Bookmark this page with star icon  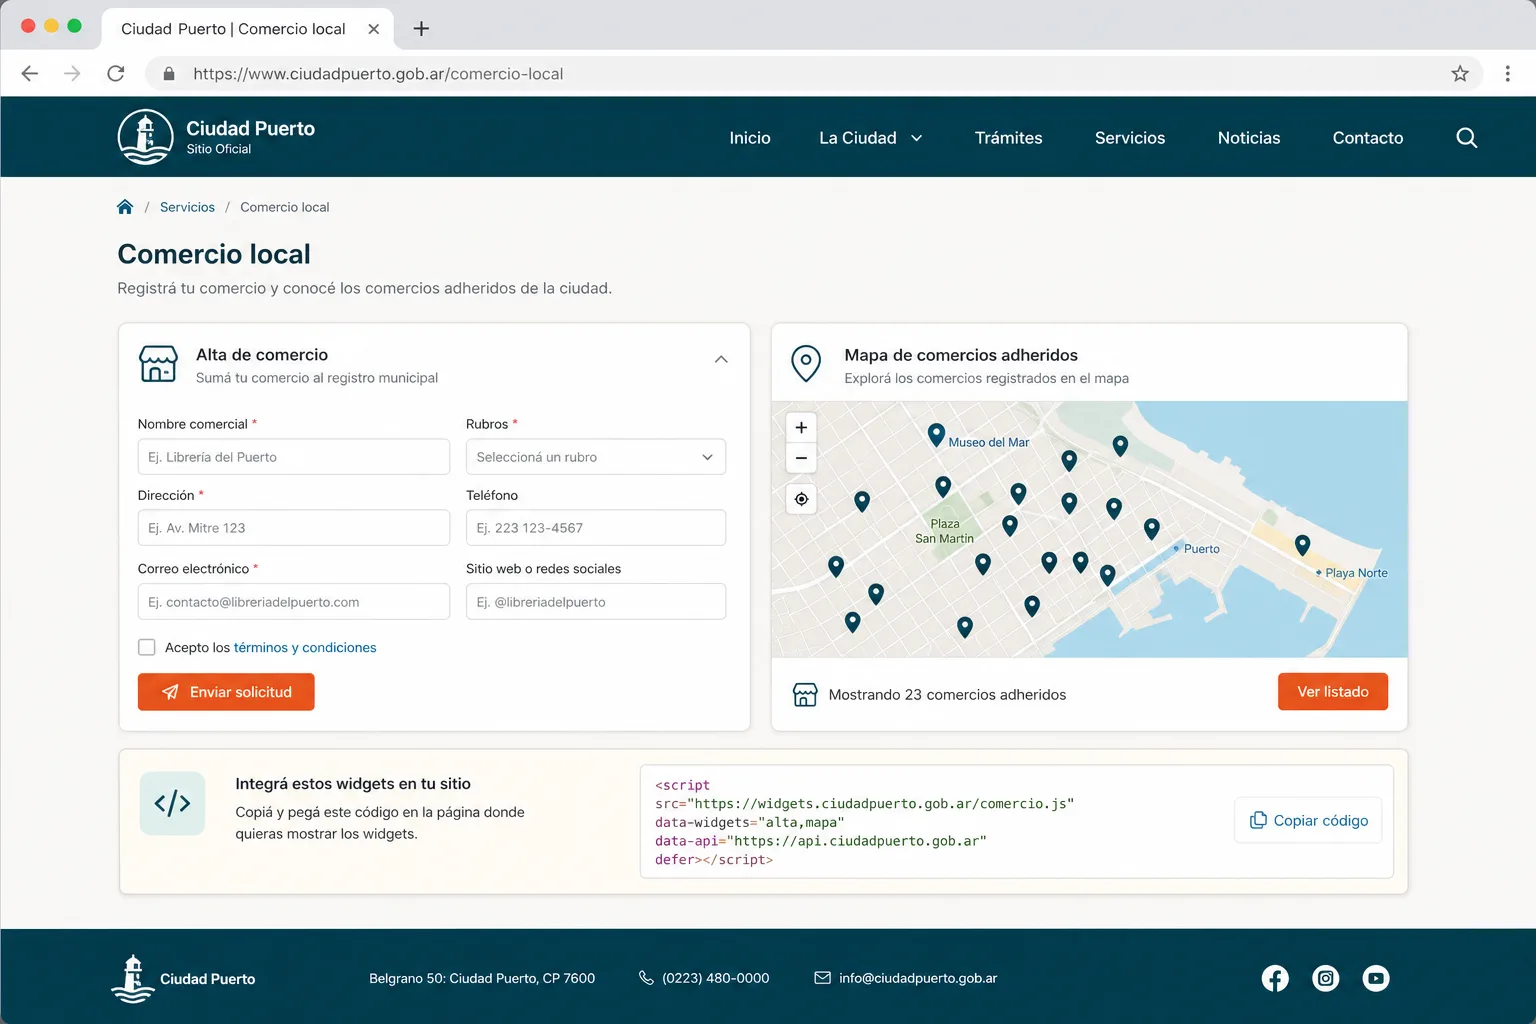point(1460,73)
